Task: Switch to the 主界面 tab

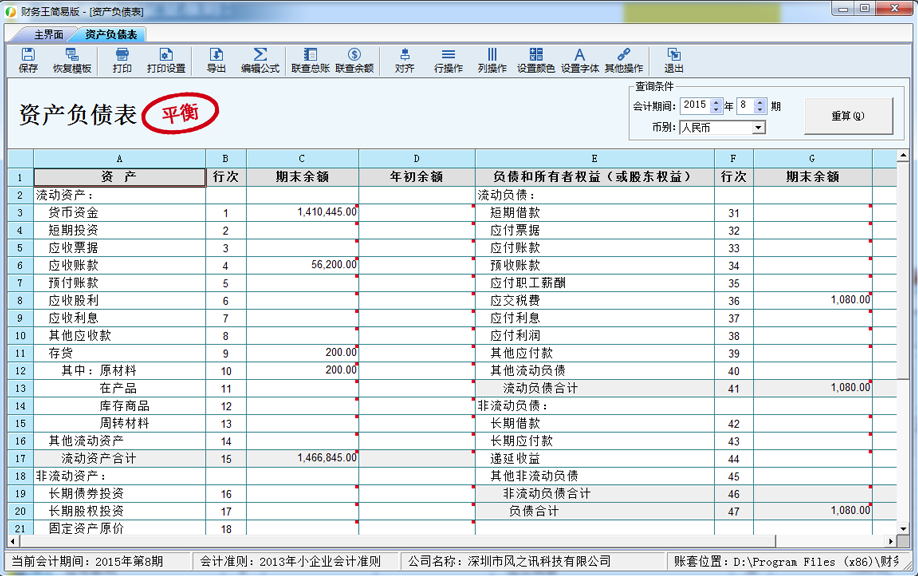Action: point(49,34)
